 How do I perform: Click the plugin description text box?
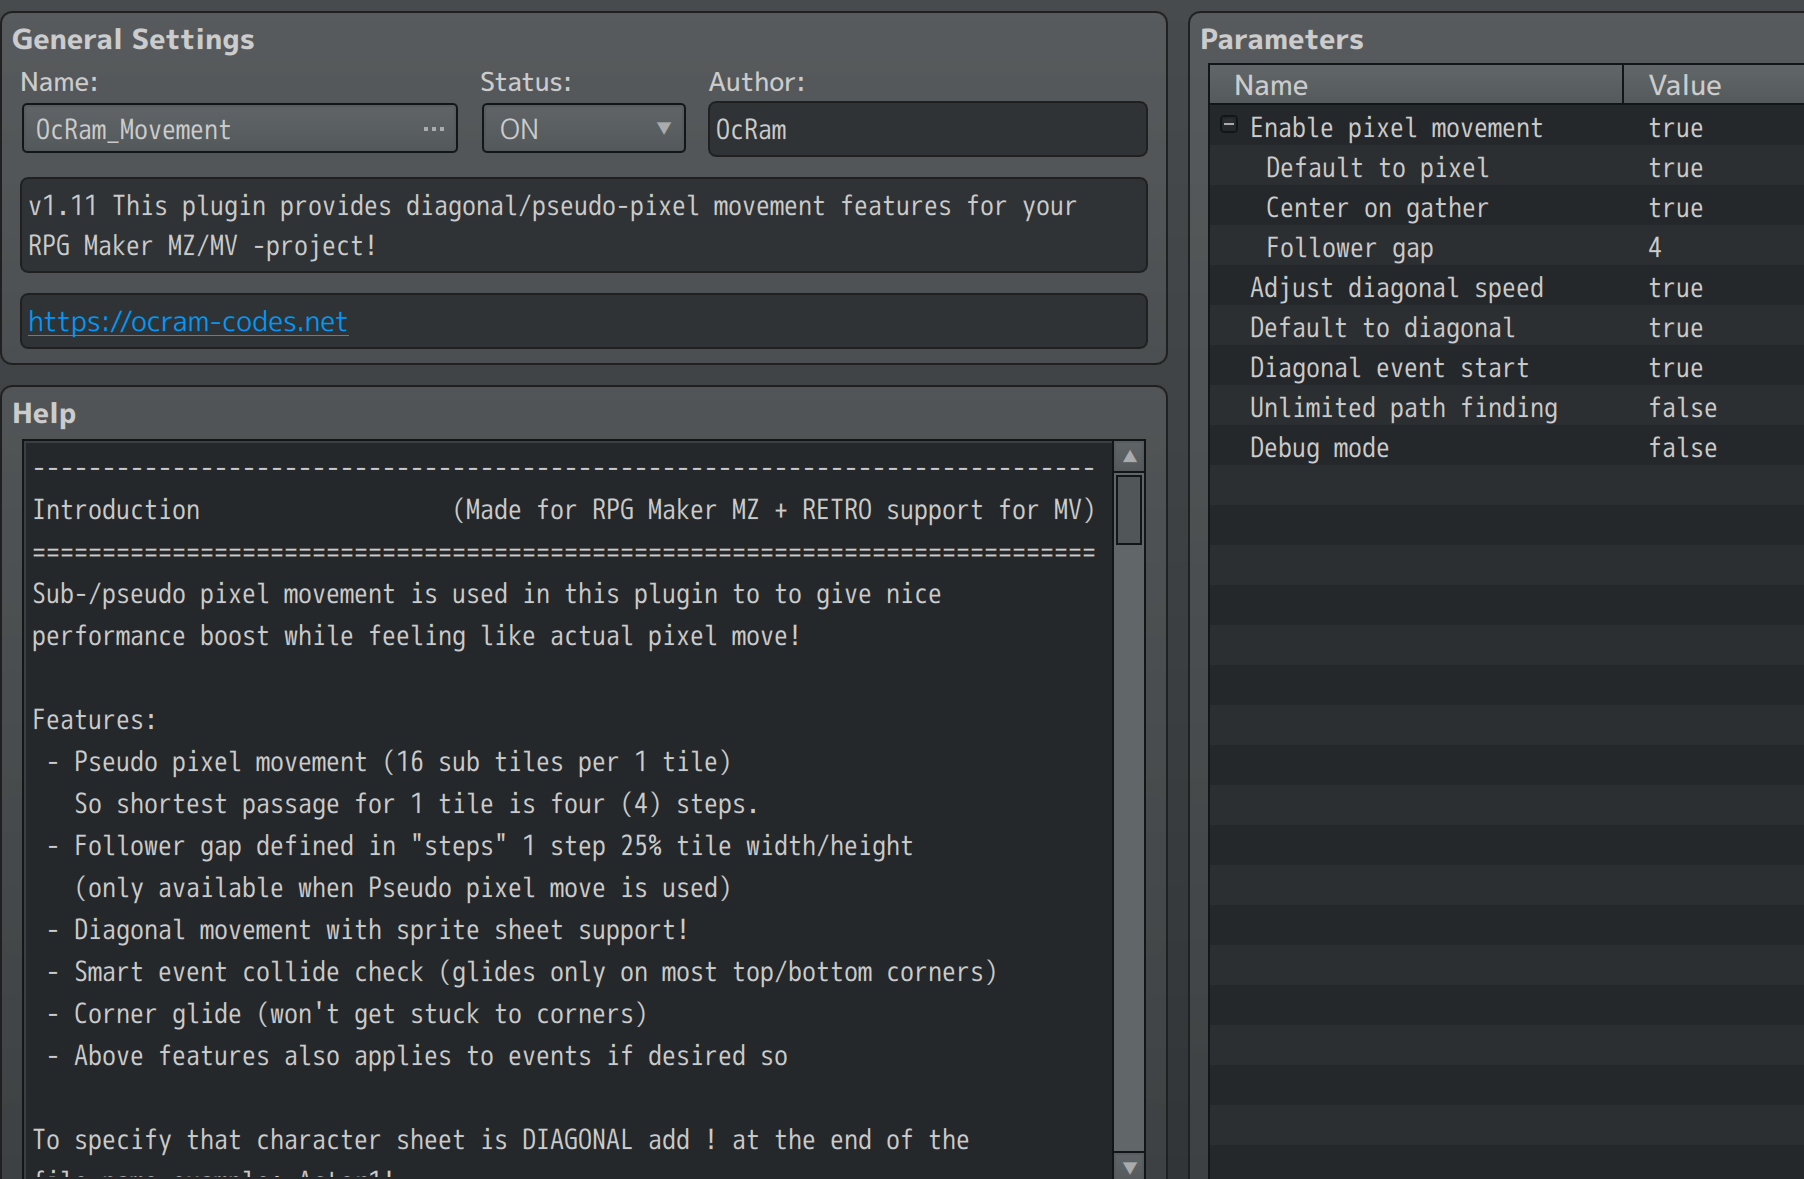click(x=584, y=225)
